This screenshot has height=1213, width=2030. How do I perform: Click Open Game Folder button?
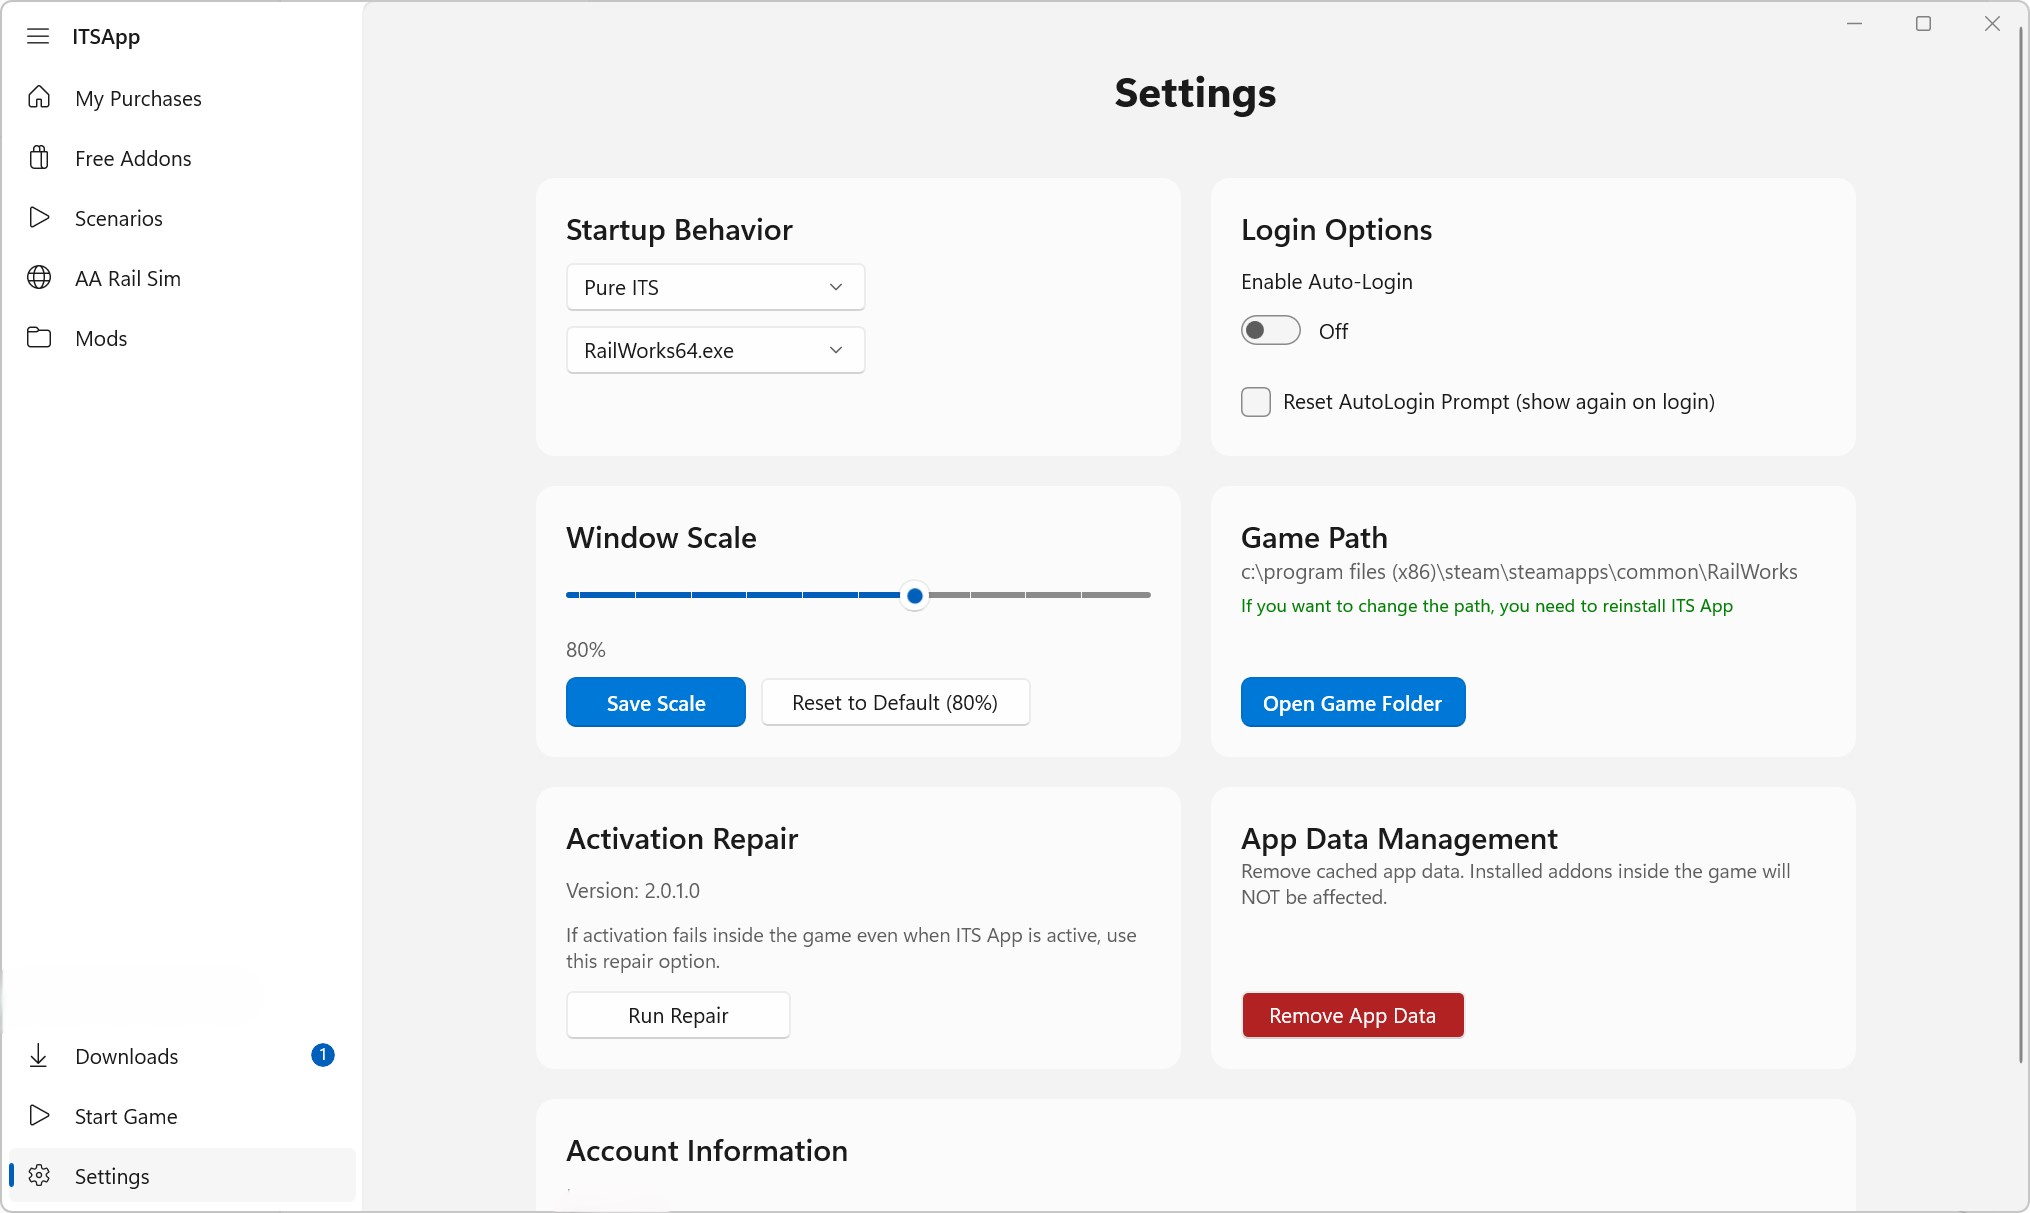(1353, 702)
